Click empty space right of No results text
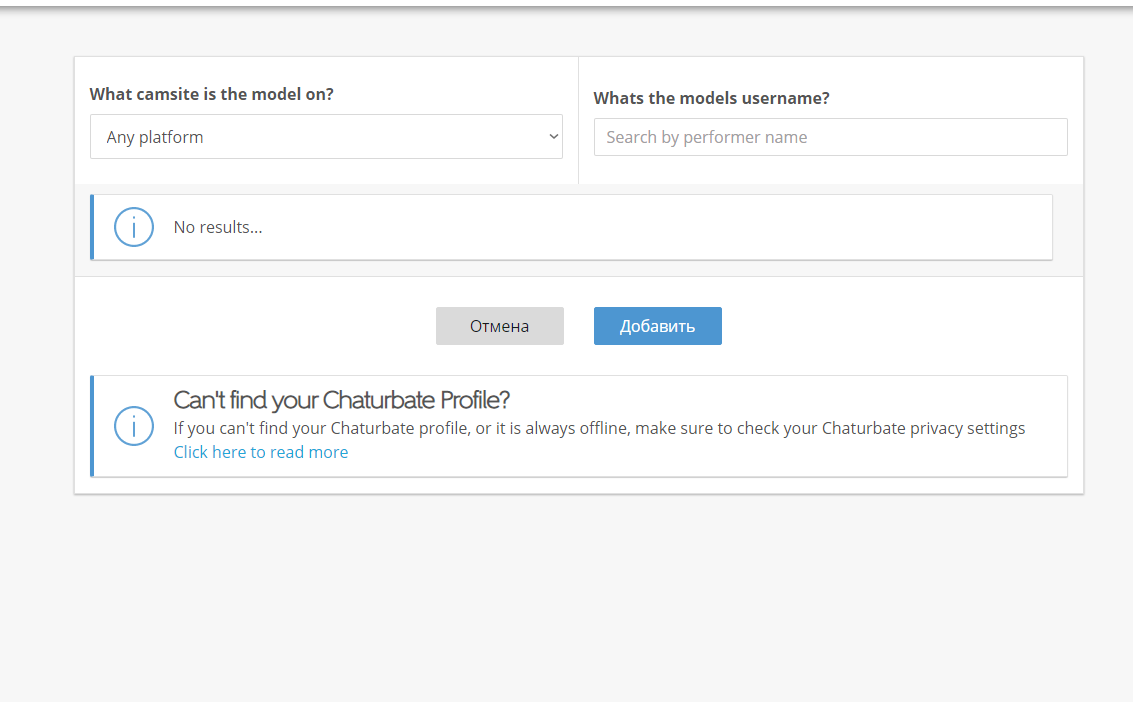Screen dimensions: 1133x702 [650, 227]
